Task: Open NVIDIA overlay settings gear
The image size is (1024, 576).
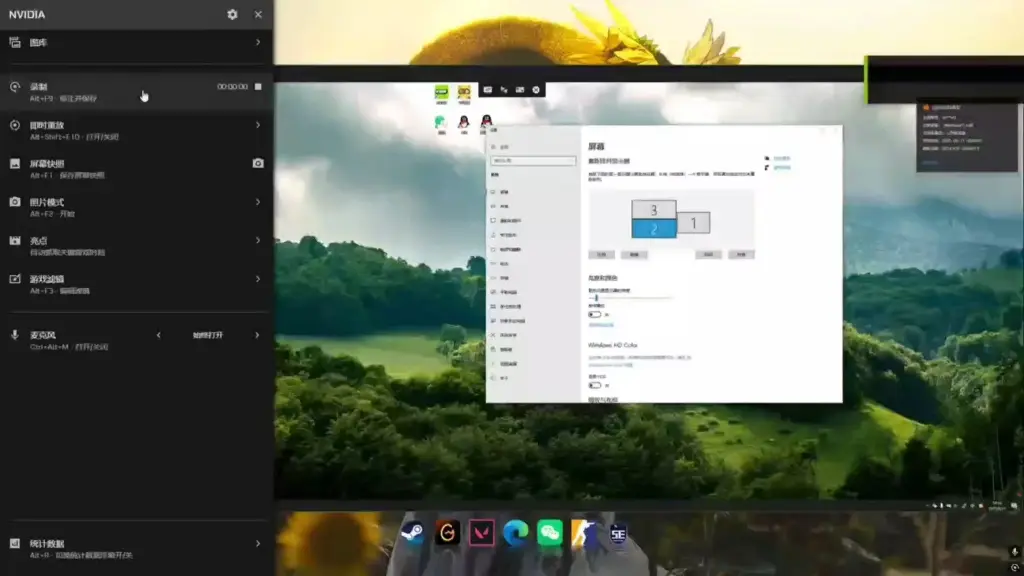Action: [232, 14]
